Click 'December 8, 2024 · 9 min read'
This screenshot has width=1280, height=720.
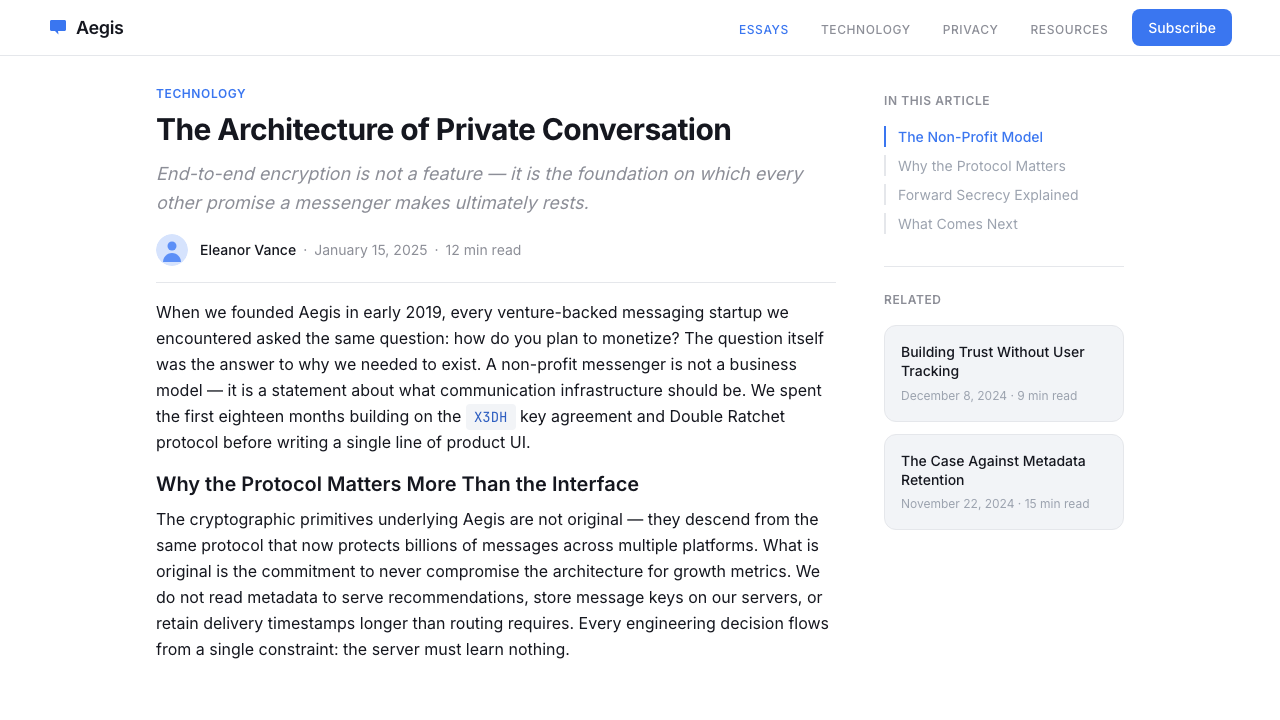pos(989,396)
